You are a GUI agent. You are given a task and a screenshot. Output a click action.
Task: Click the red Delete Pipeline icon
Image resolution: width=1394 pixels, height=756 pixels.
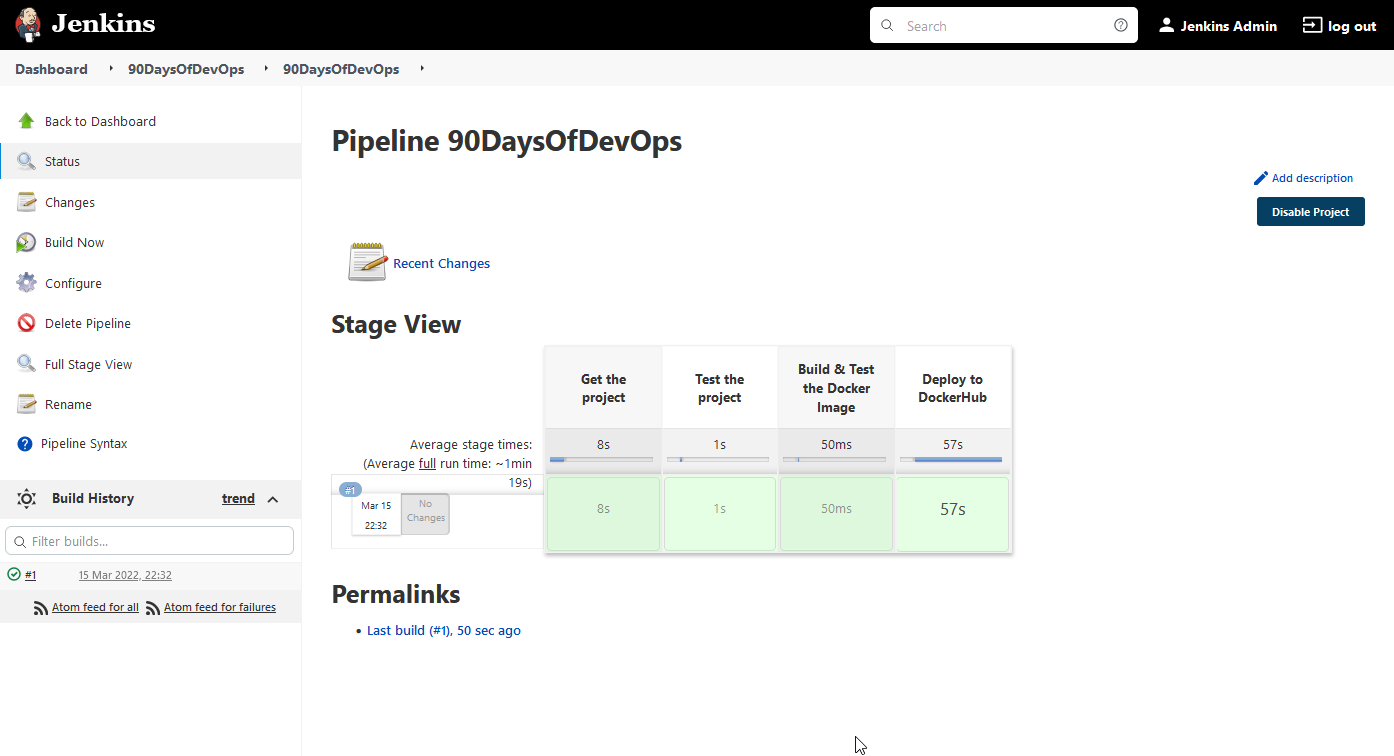27,323
